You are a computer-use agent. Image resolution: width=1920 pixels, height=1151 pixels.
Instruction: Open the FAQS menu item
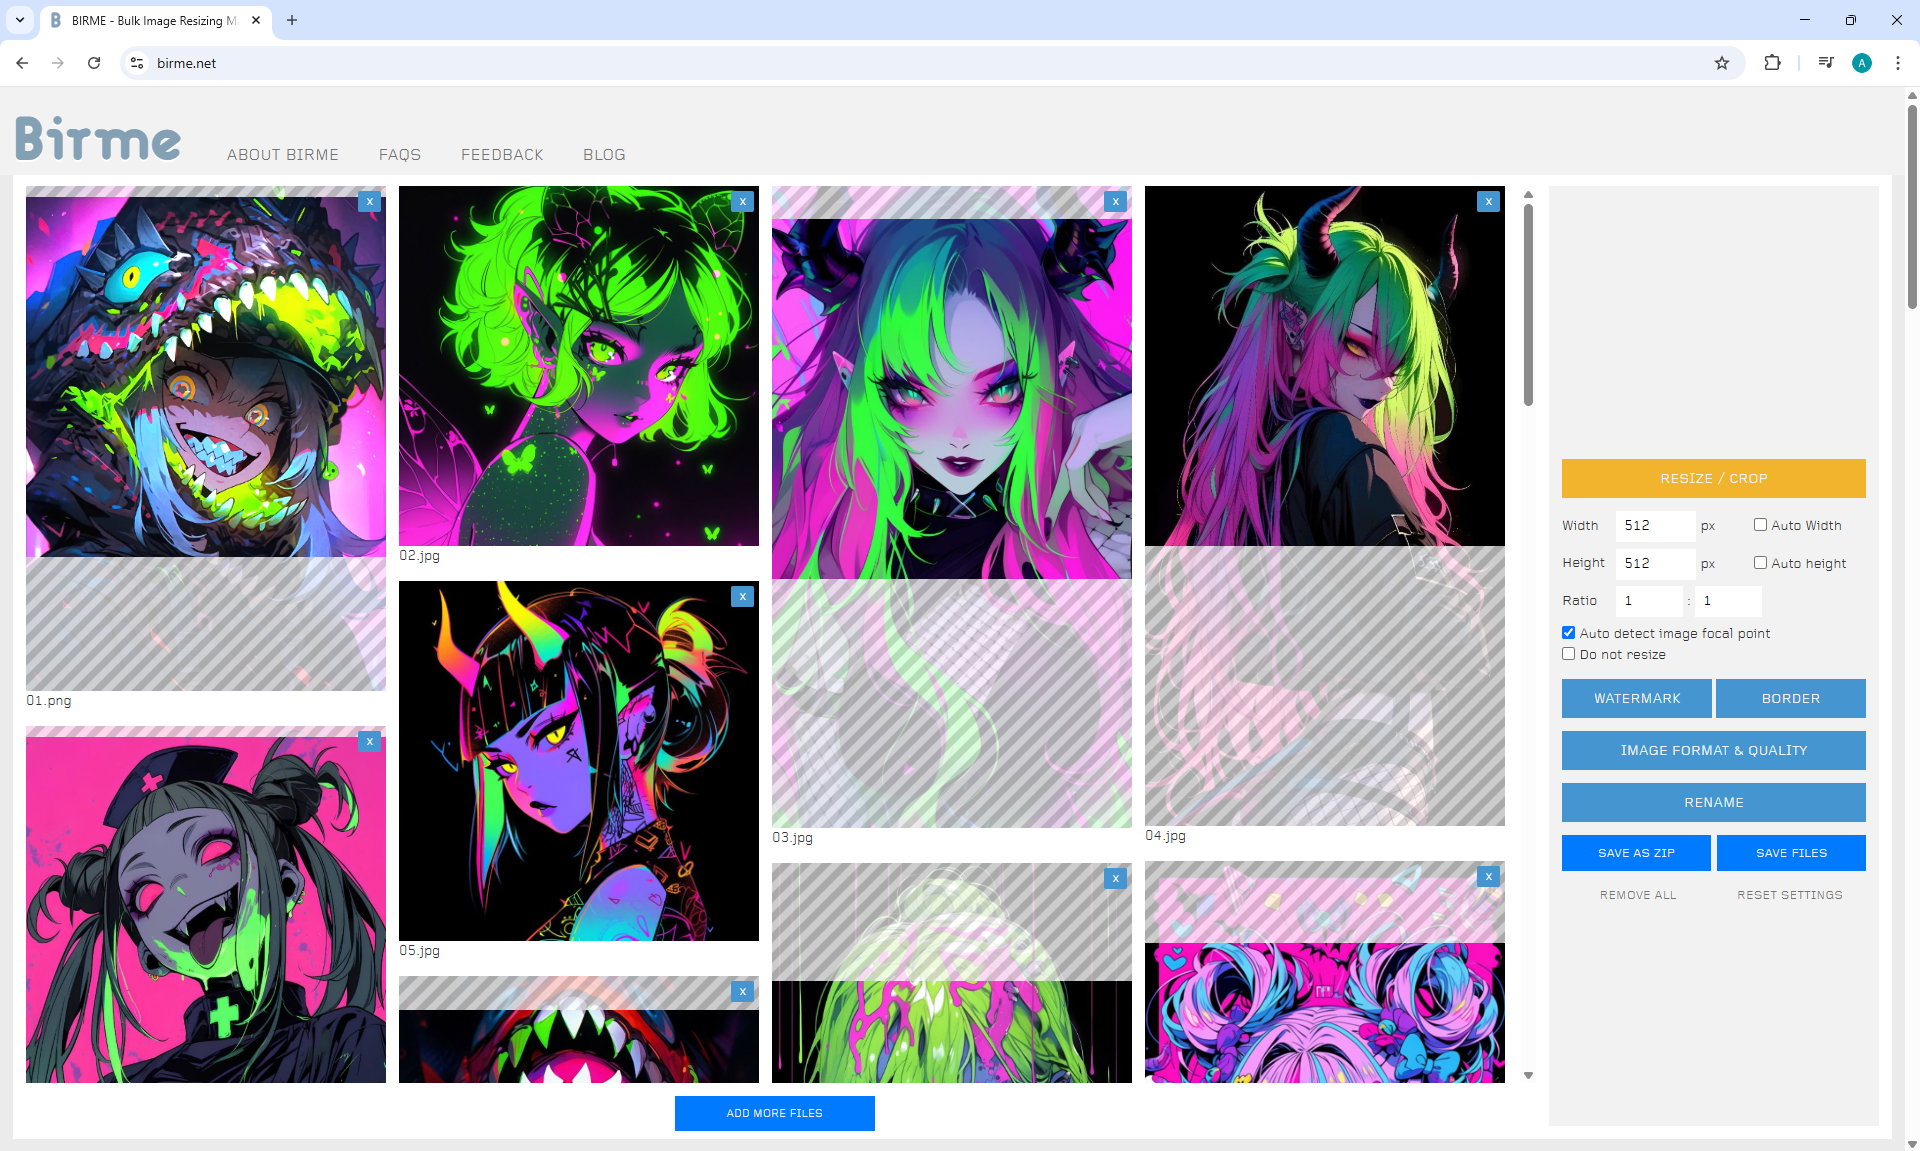coord(399,155)
